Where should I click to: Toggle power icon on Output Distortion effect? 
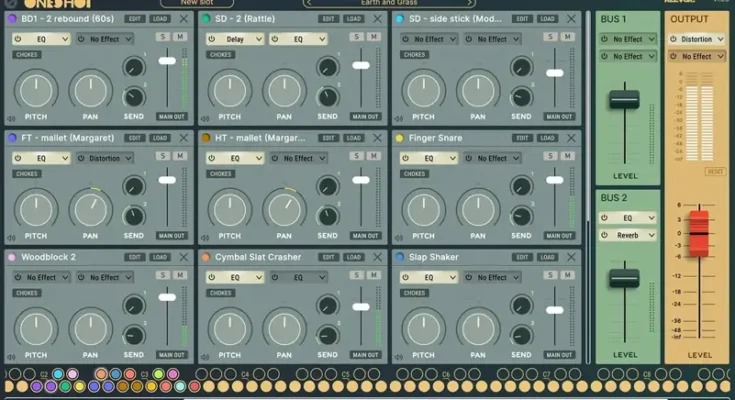tap(671, 39)
